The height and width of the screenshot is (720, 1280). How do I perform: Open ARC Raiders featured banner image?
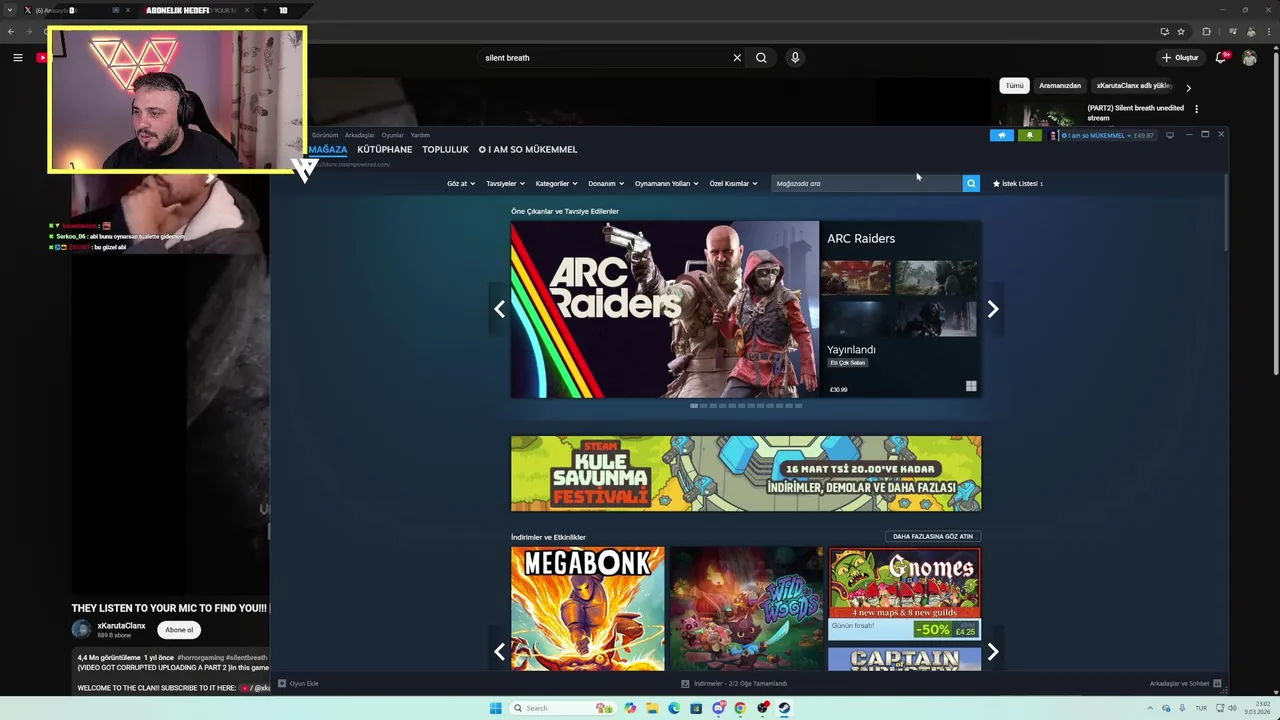coord(665,309)
